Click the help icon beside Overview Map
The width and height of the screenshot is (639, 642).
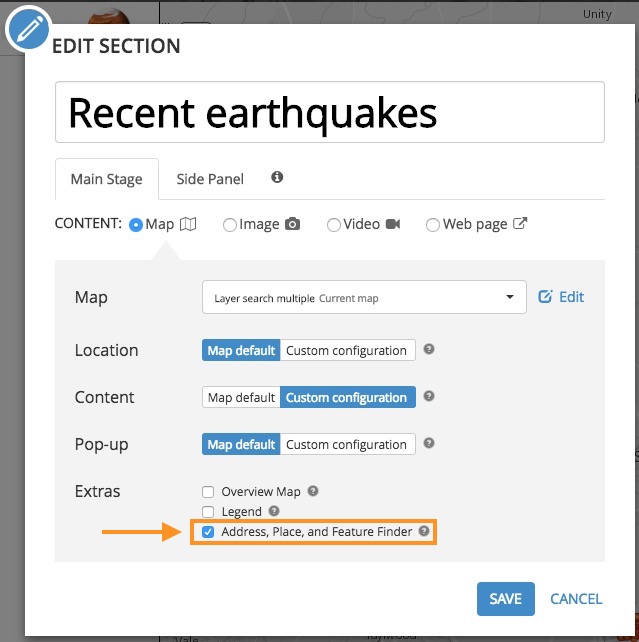click(x=313, y=491)
